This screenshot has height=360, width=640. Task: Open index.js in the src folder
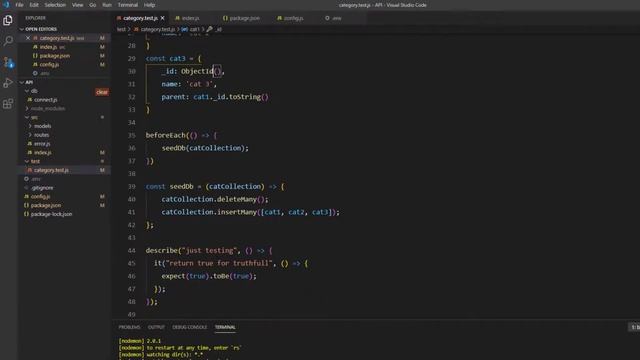tap(64, 153)
